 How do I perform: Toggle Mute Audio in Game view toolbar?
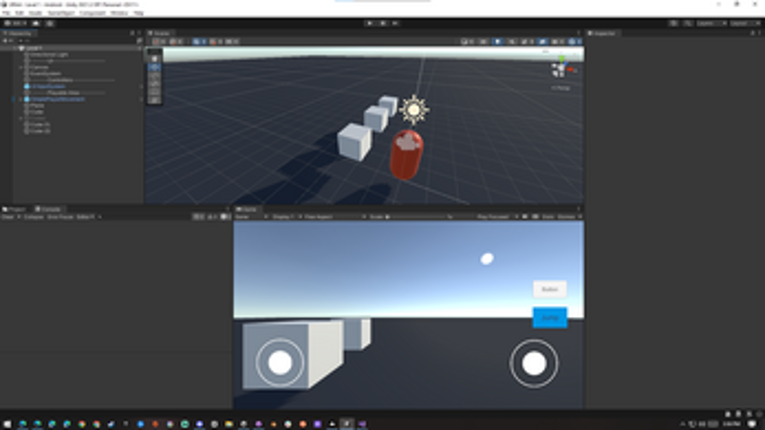point(525,217)
